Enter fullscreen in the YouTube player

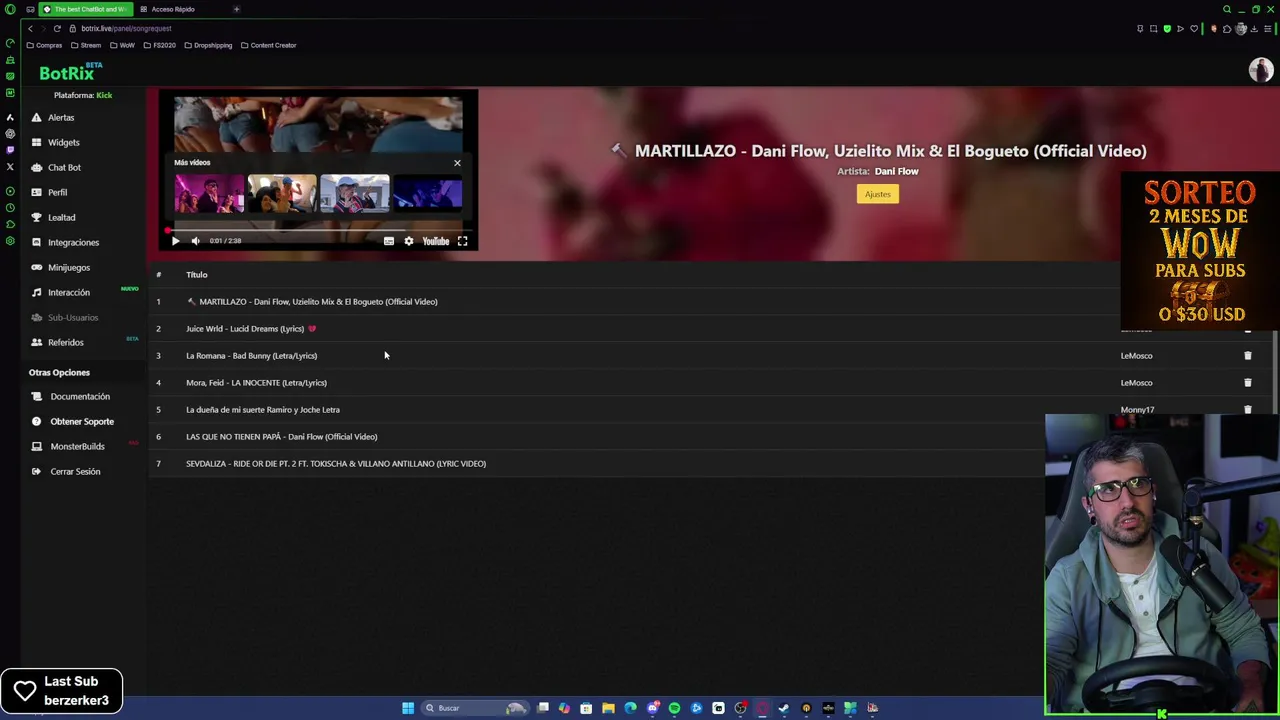click(462, 241)
